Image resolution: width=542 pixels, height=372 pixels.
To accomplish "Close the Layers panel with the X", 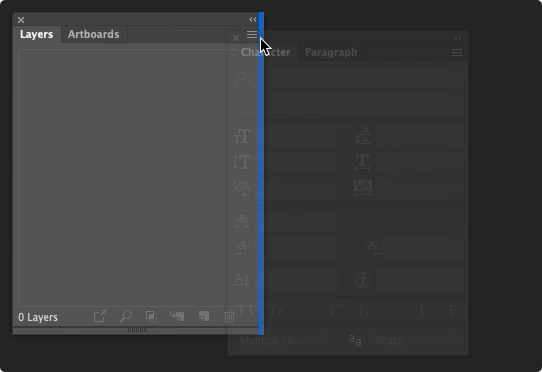I will [x=21, y=20].
